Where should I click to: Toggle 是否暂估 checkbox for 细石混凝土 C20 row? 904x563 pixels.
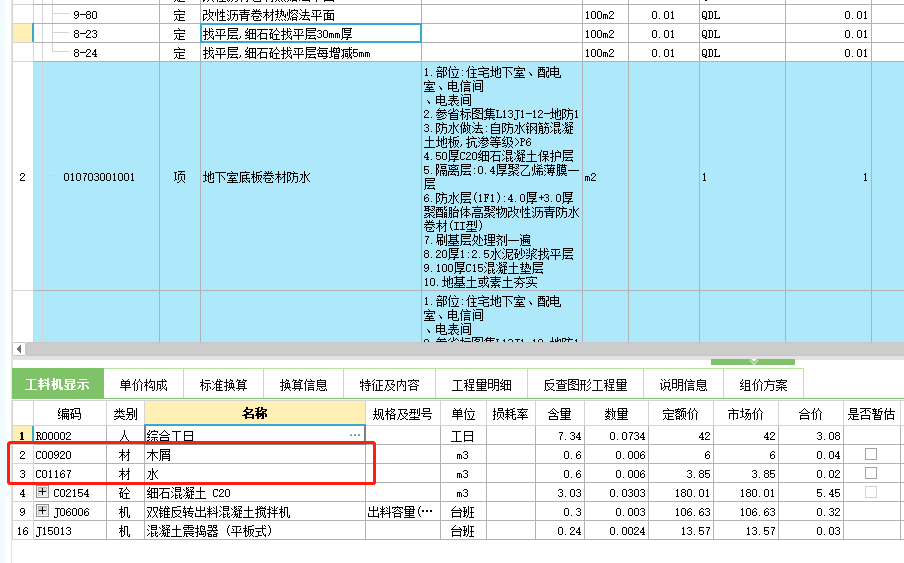click(871, 492)
